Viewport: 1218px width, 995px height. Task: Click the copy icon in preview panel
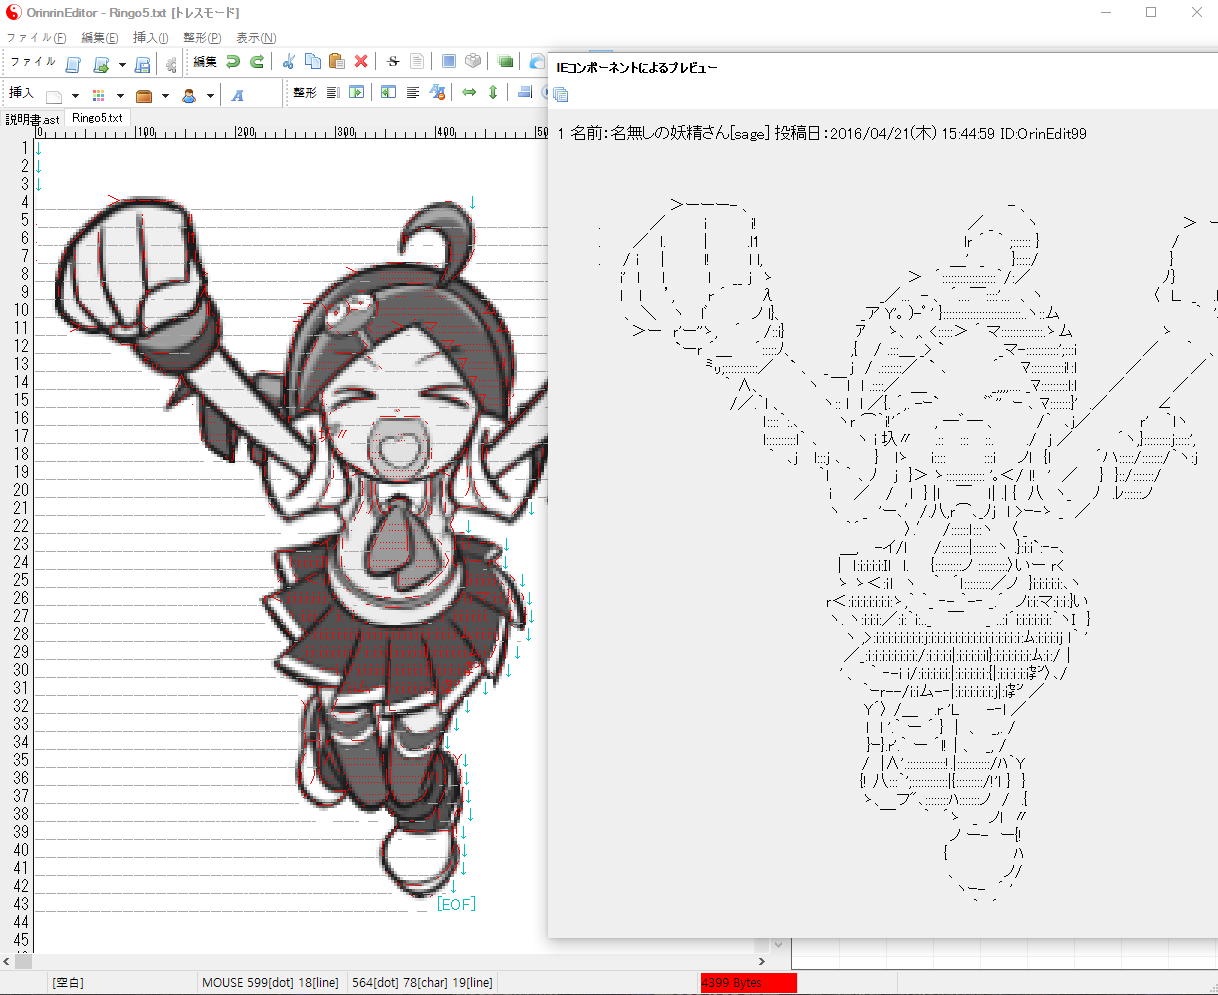(561, 94)
